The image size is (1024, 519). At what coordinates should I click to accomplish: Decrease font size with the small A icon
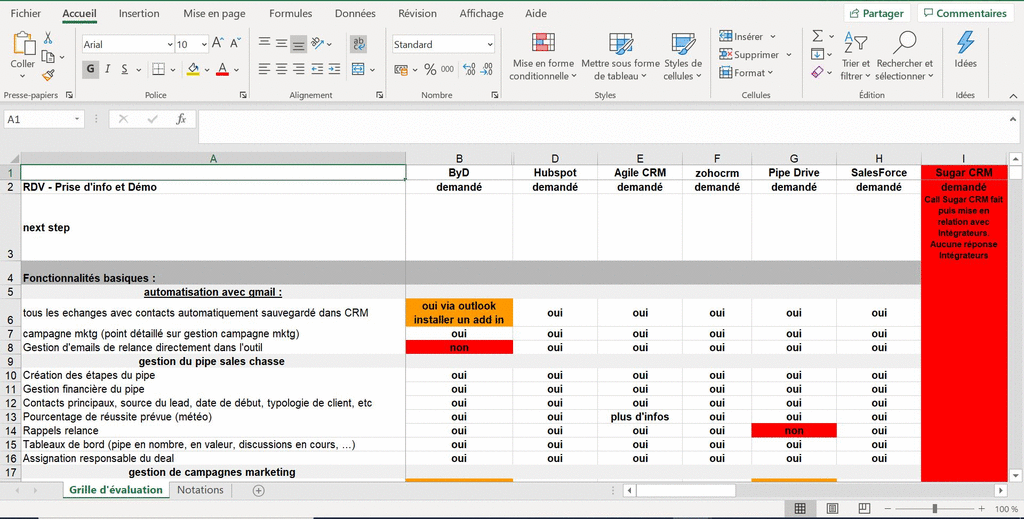(x=236, y=44)
